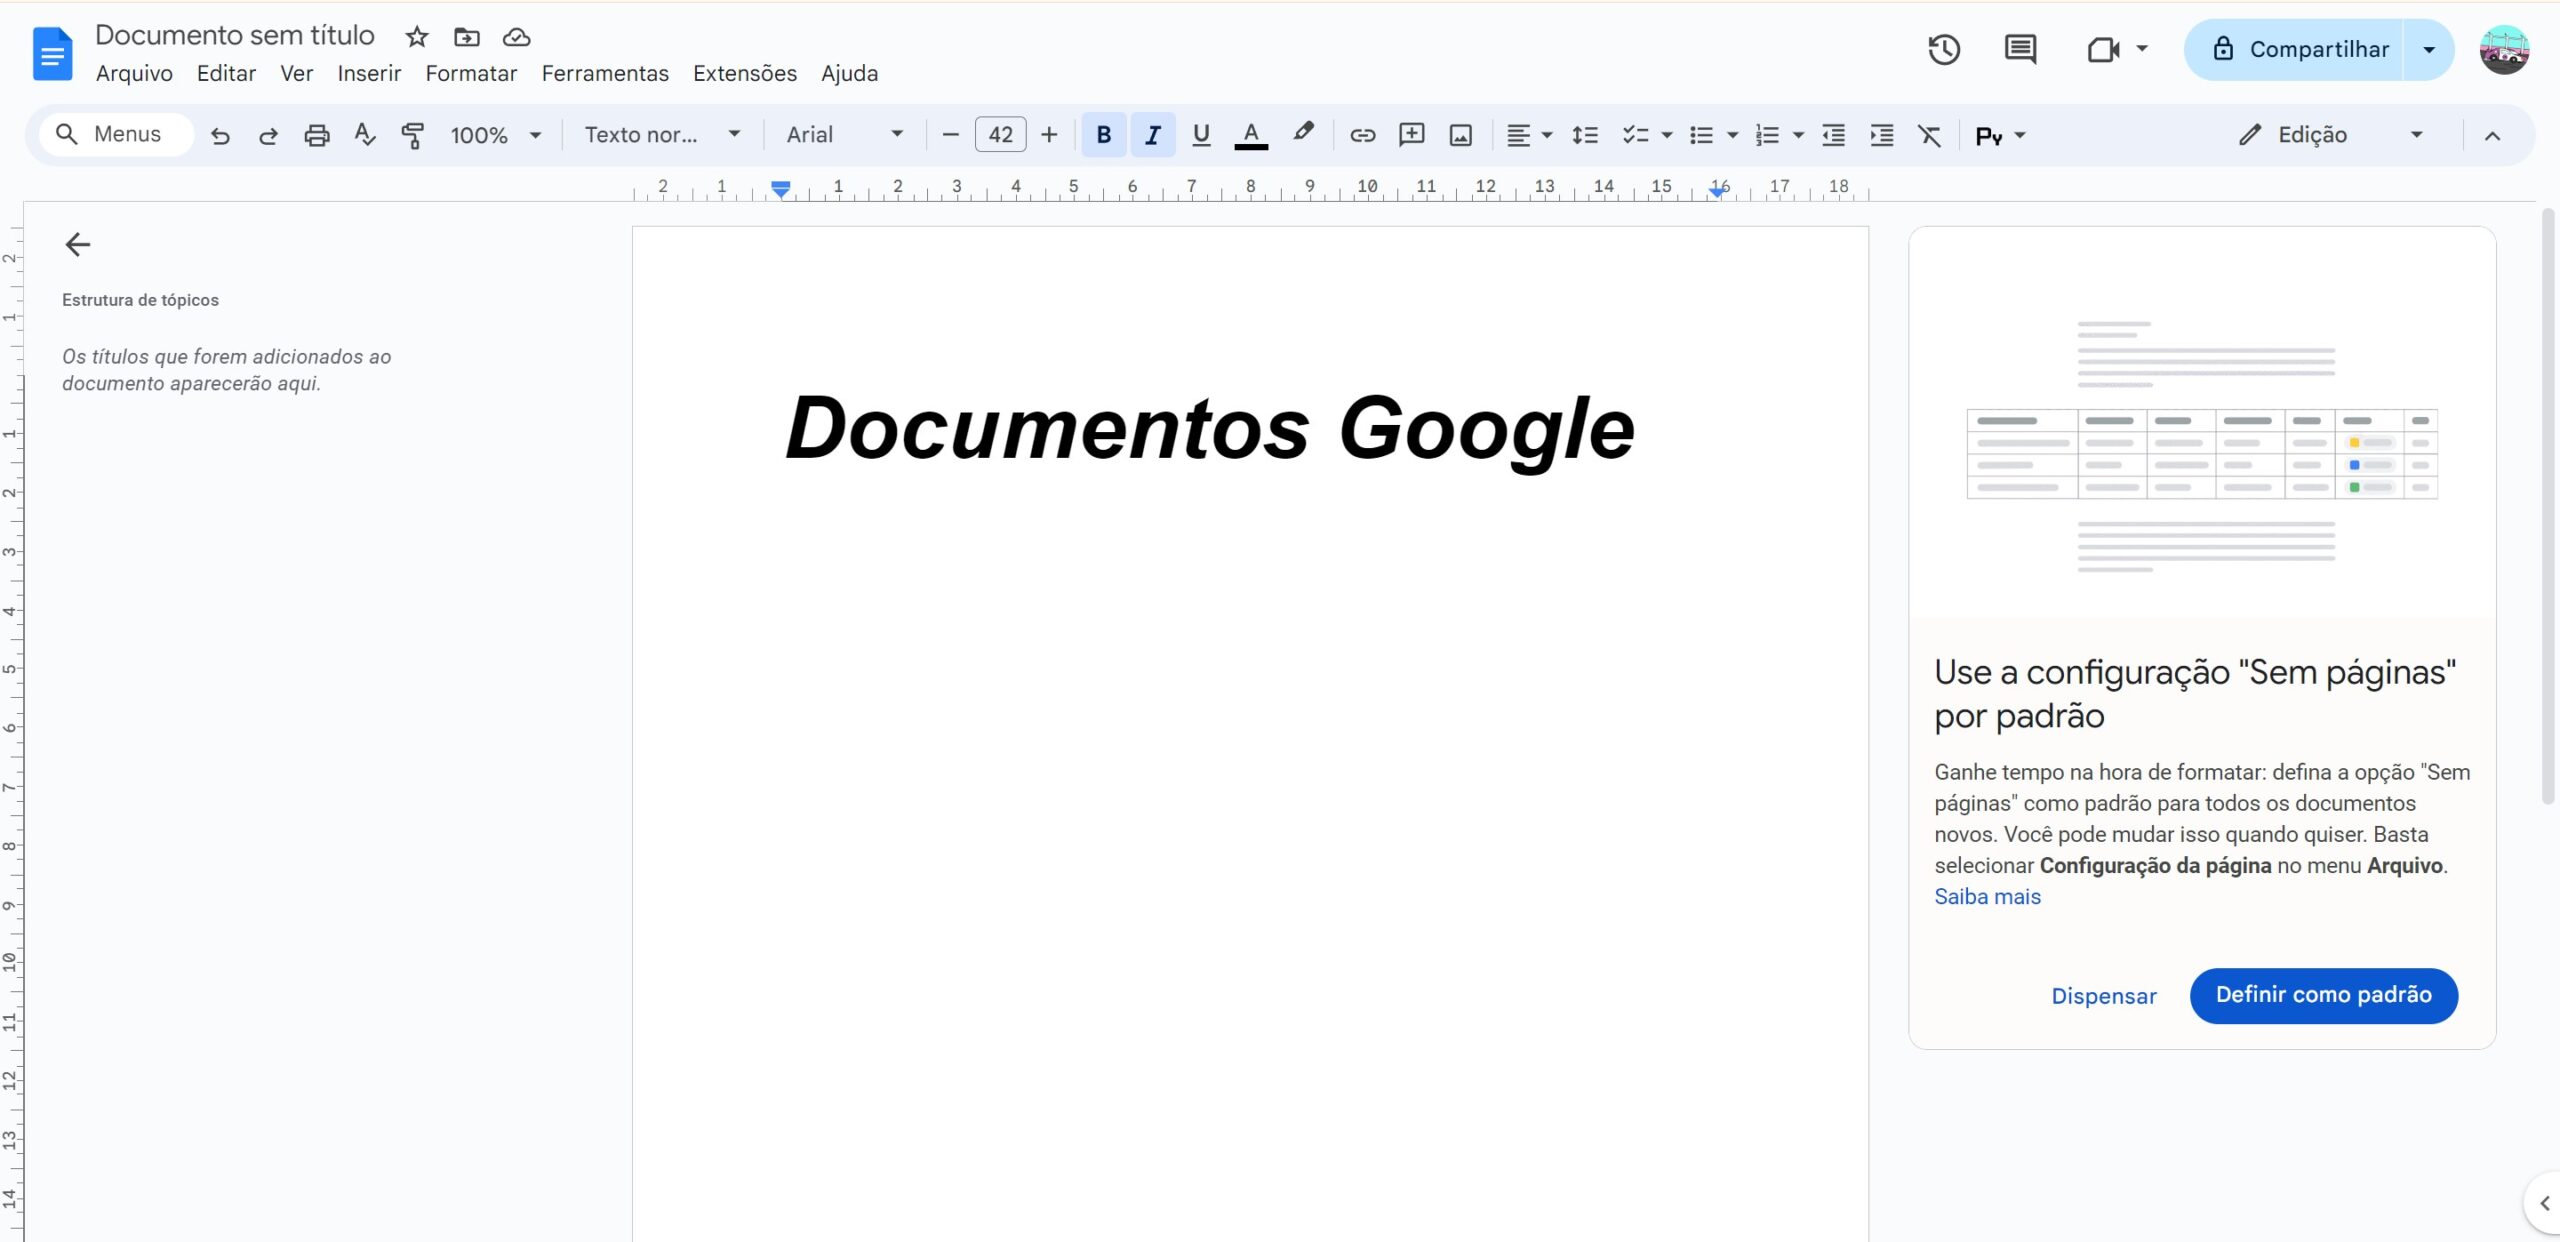Click the Menus search box

click(116, 134)
